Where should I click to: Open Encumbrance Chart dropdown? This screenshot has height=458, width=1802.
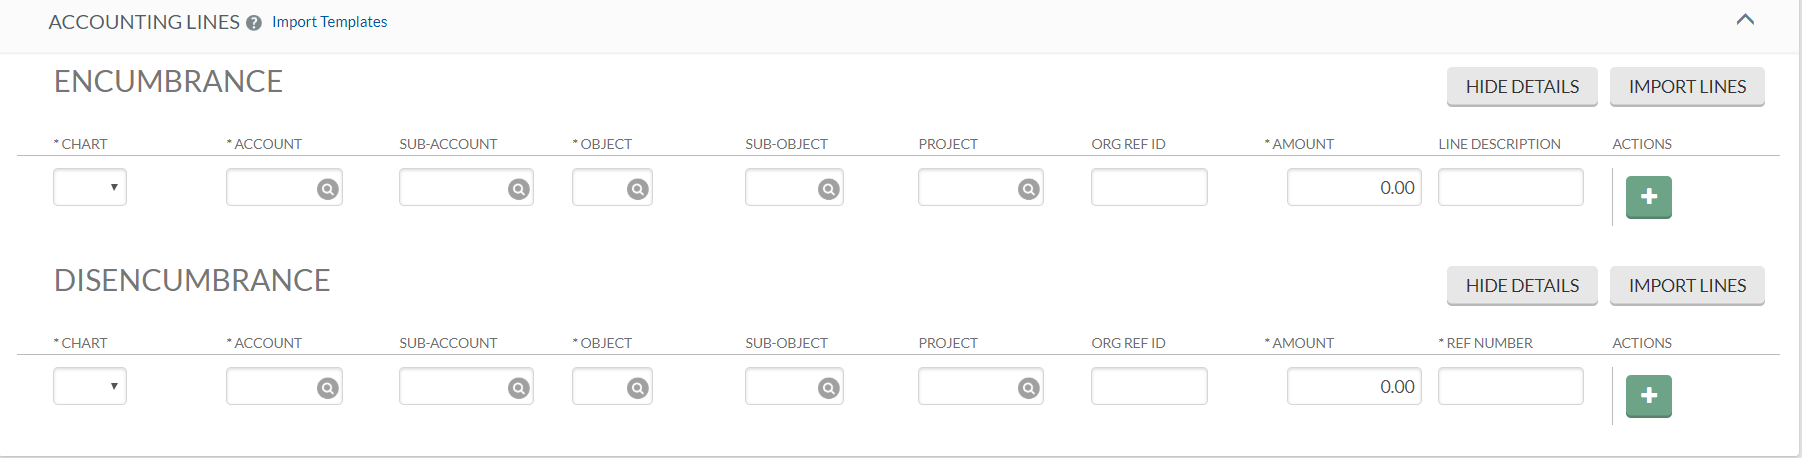tap(90, 187)
